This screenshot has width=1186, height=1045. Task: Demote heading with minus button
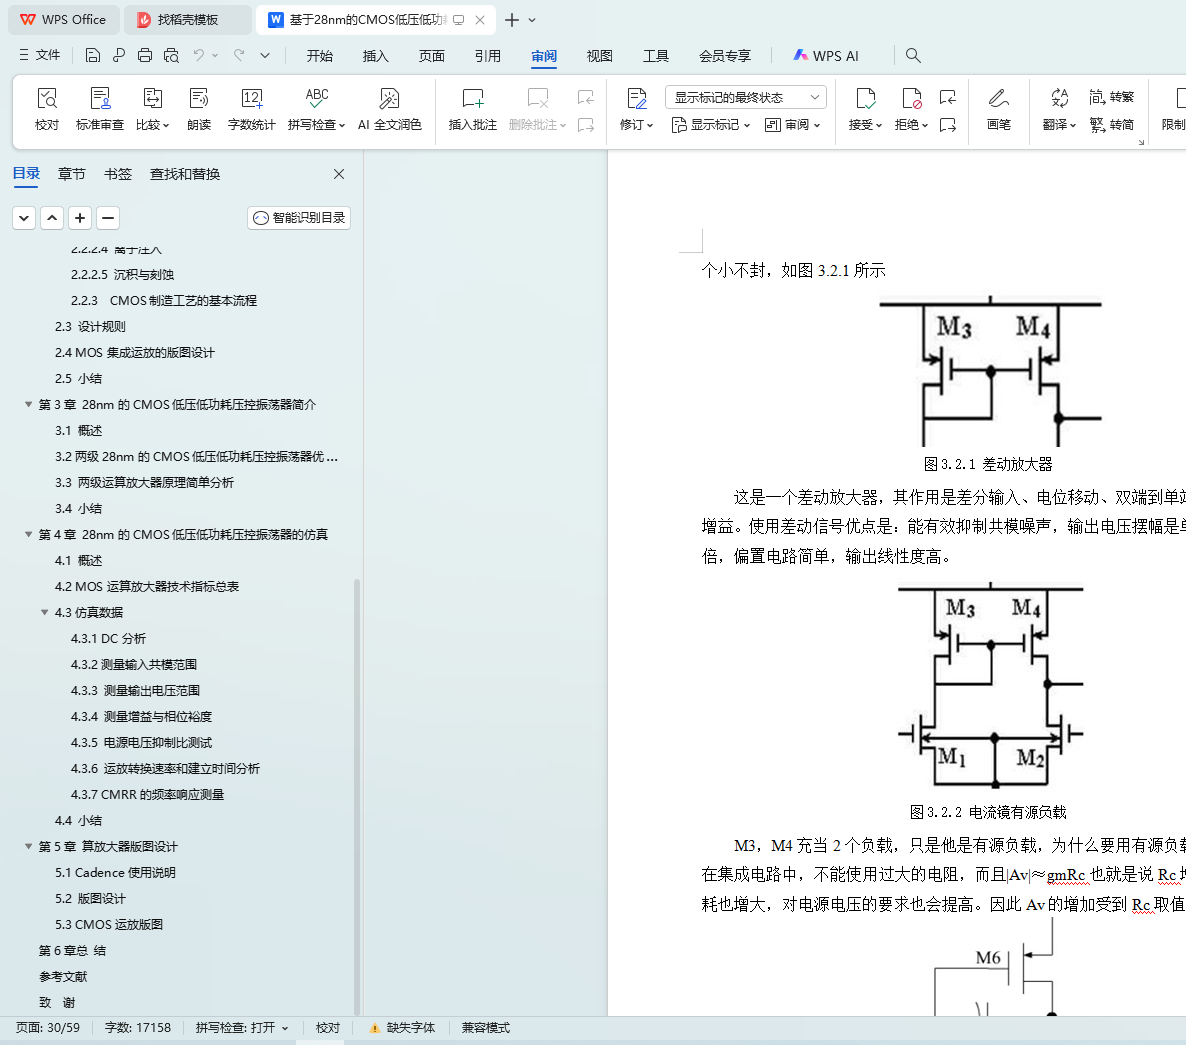click(x=108, y=218)
